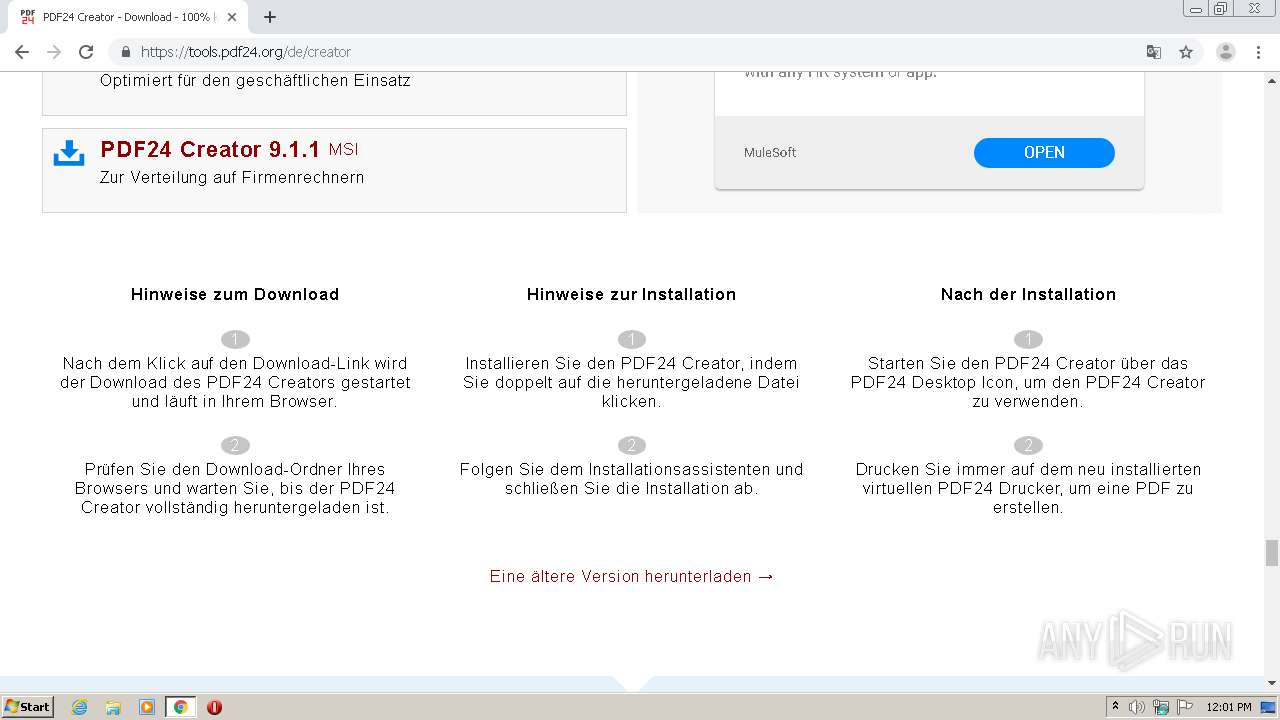View site info via the padlock icon
Image resolution: width=1280 pixels, height=720 pixels.
click(x=125, y=52)
